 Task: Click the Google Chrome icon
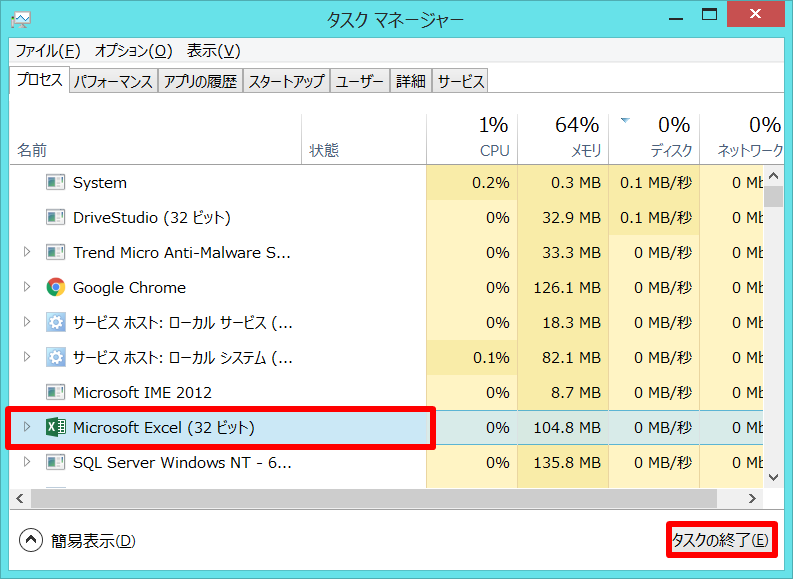coord(56,287)
